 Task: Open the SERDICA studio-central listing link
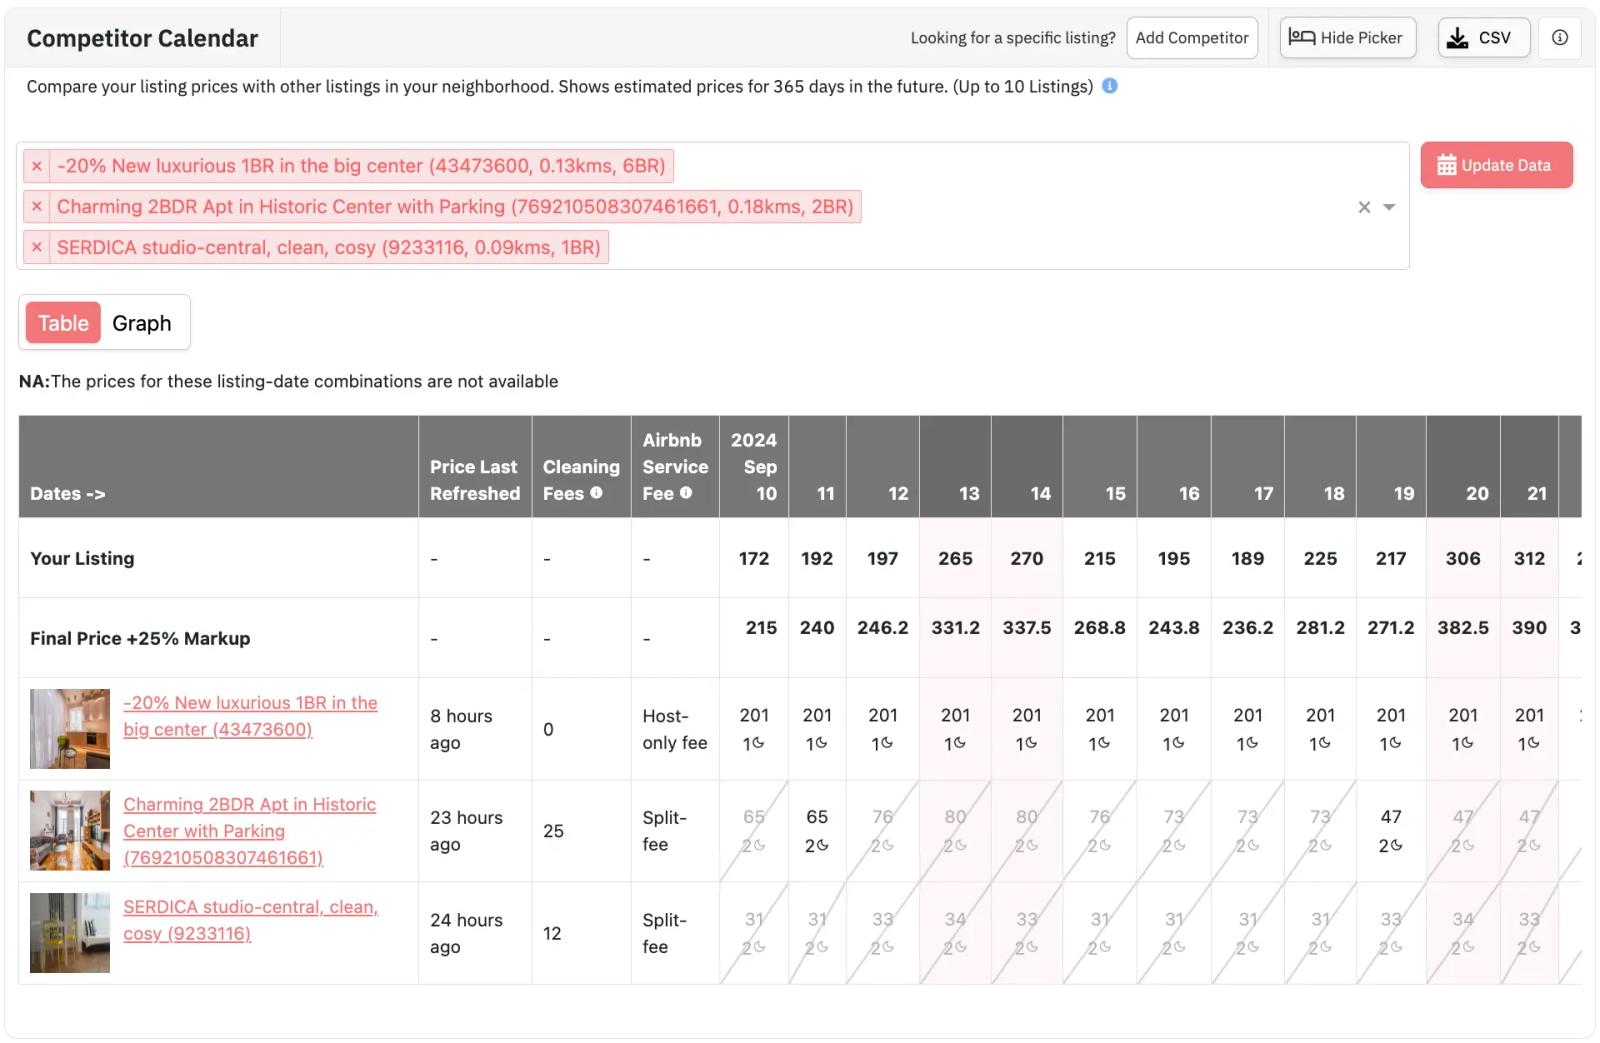(x=250, y=920)
